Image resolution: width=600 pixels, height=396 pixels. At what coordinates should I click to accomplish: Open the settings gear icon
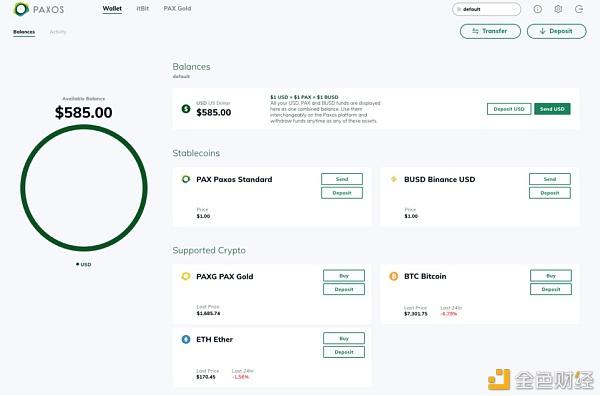click(558, 9)
